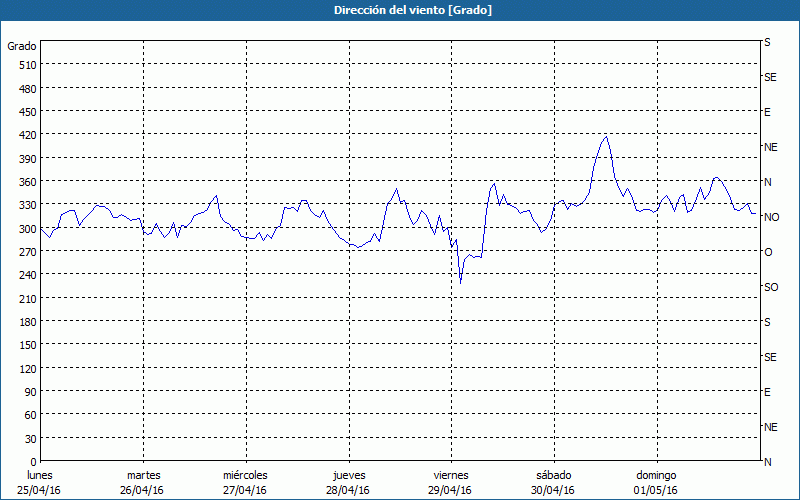Select the 'SO' compass direction label

770,287
